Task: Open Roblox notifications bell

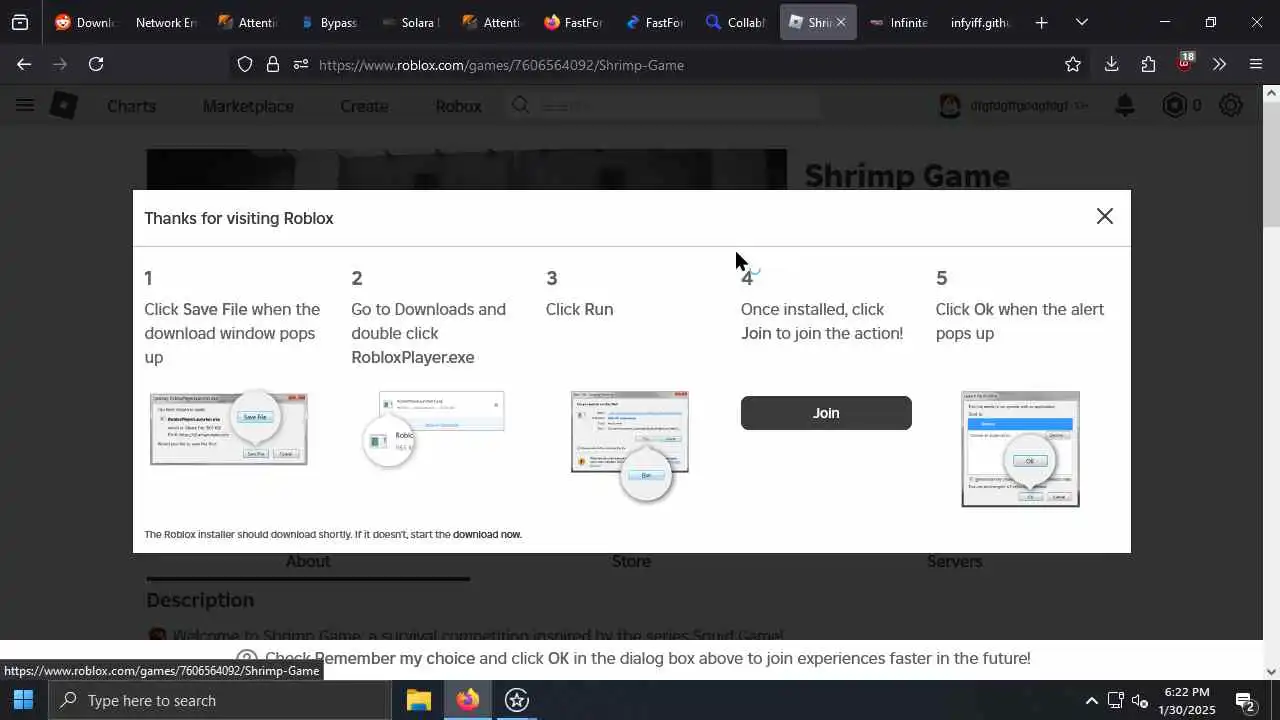Action: tap(1125, 106)
